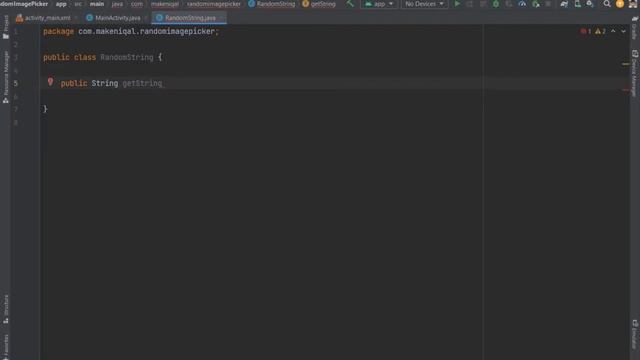Click the makeniqal breadcrumb
The image size is (640, 360).
pyautogui.click(x=165, y=4)
